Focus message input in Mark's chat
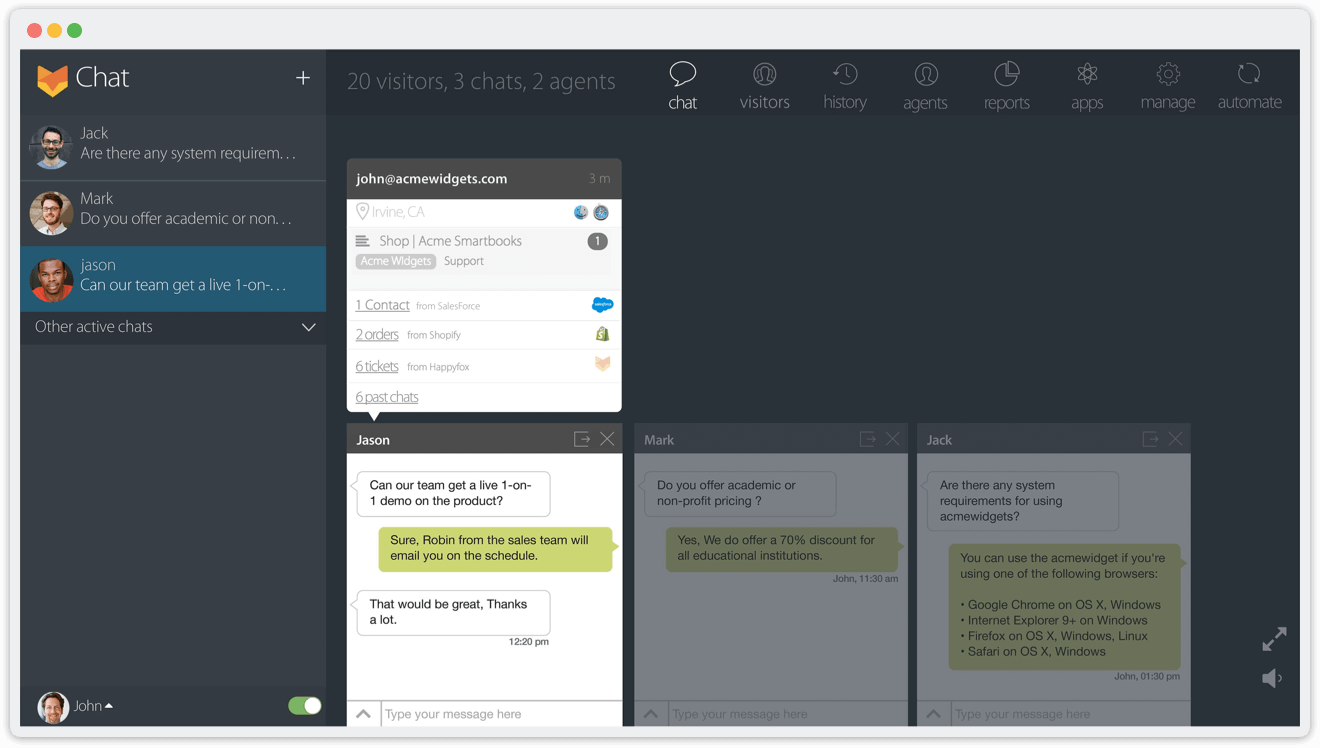The image size is (1320, 748). point(788,714)
